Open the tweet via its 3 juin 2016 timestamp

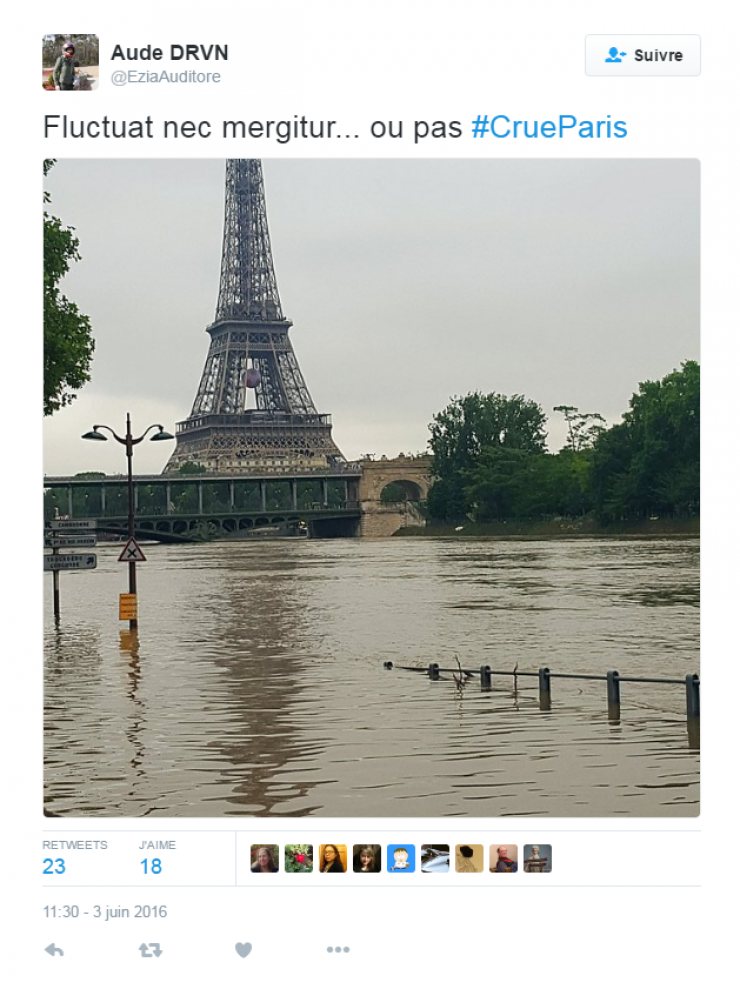(103, 911)
